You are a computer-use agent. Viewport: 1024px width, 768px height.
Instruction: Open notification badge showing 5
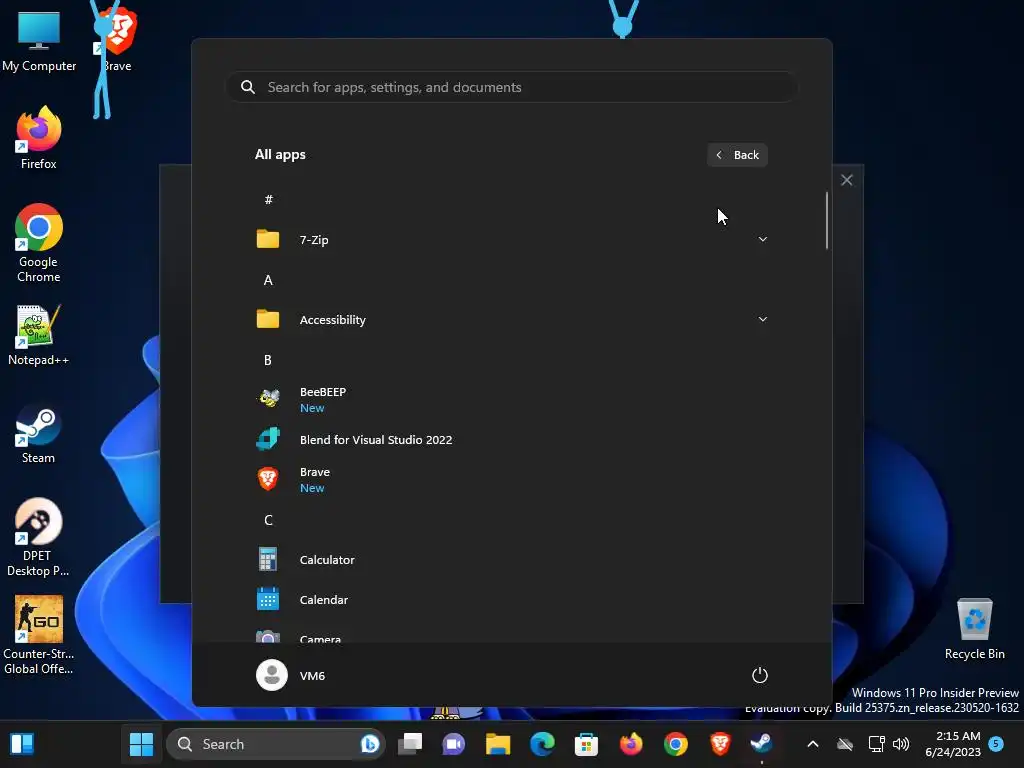tap(996, 743)
